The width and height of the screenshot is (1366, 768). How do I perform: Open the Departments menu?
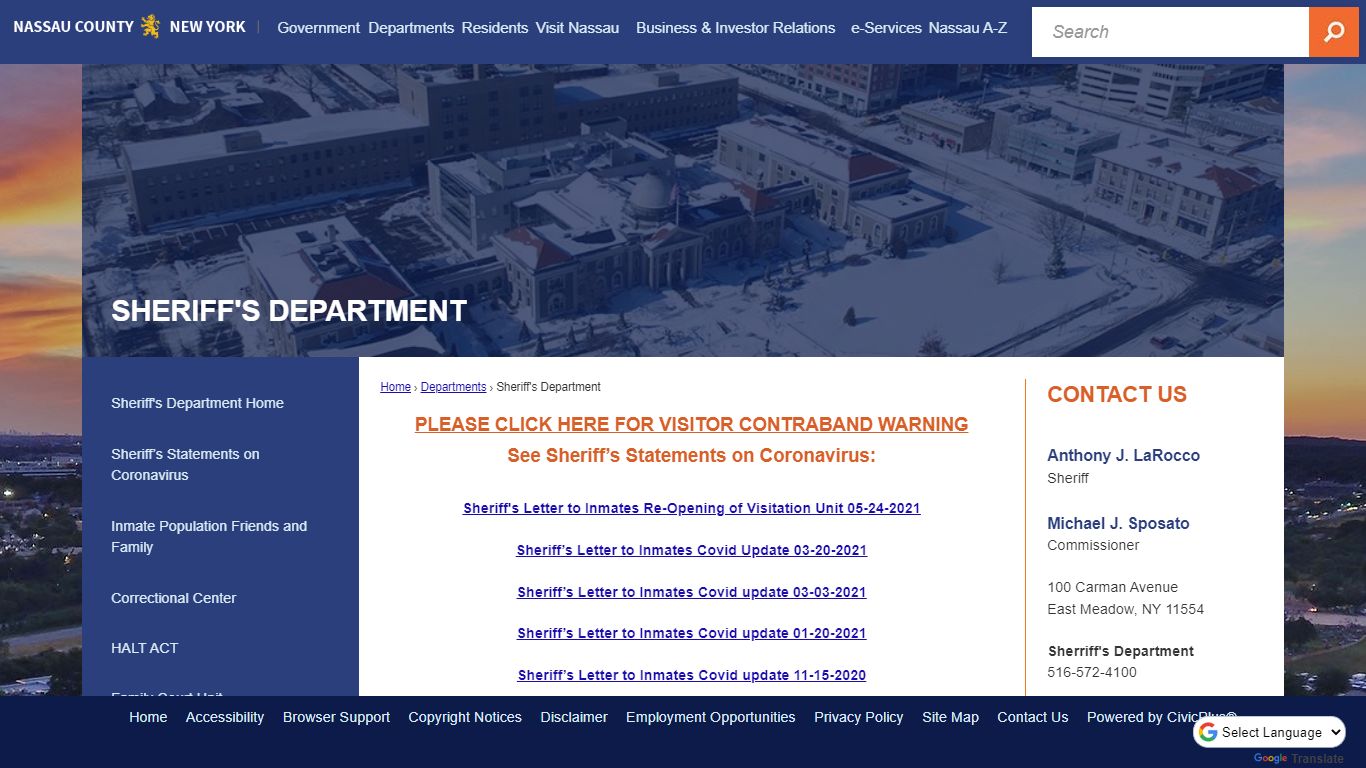[411, 28]
